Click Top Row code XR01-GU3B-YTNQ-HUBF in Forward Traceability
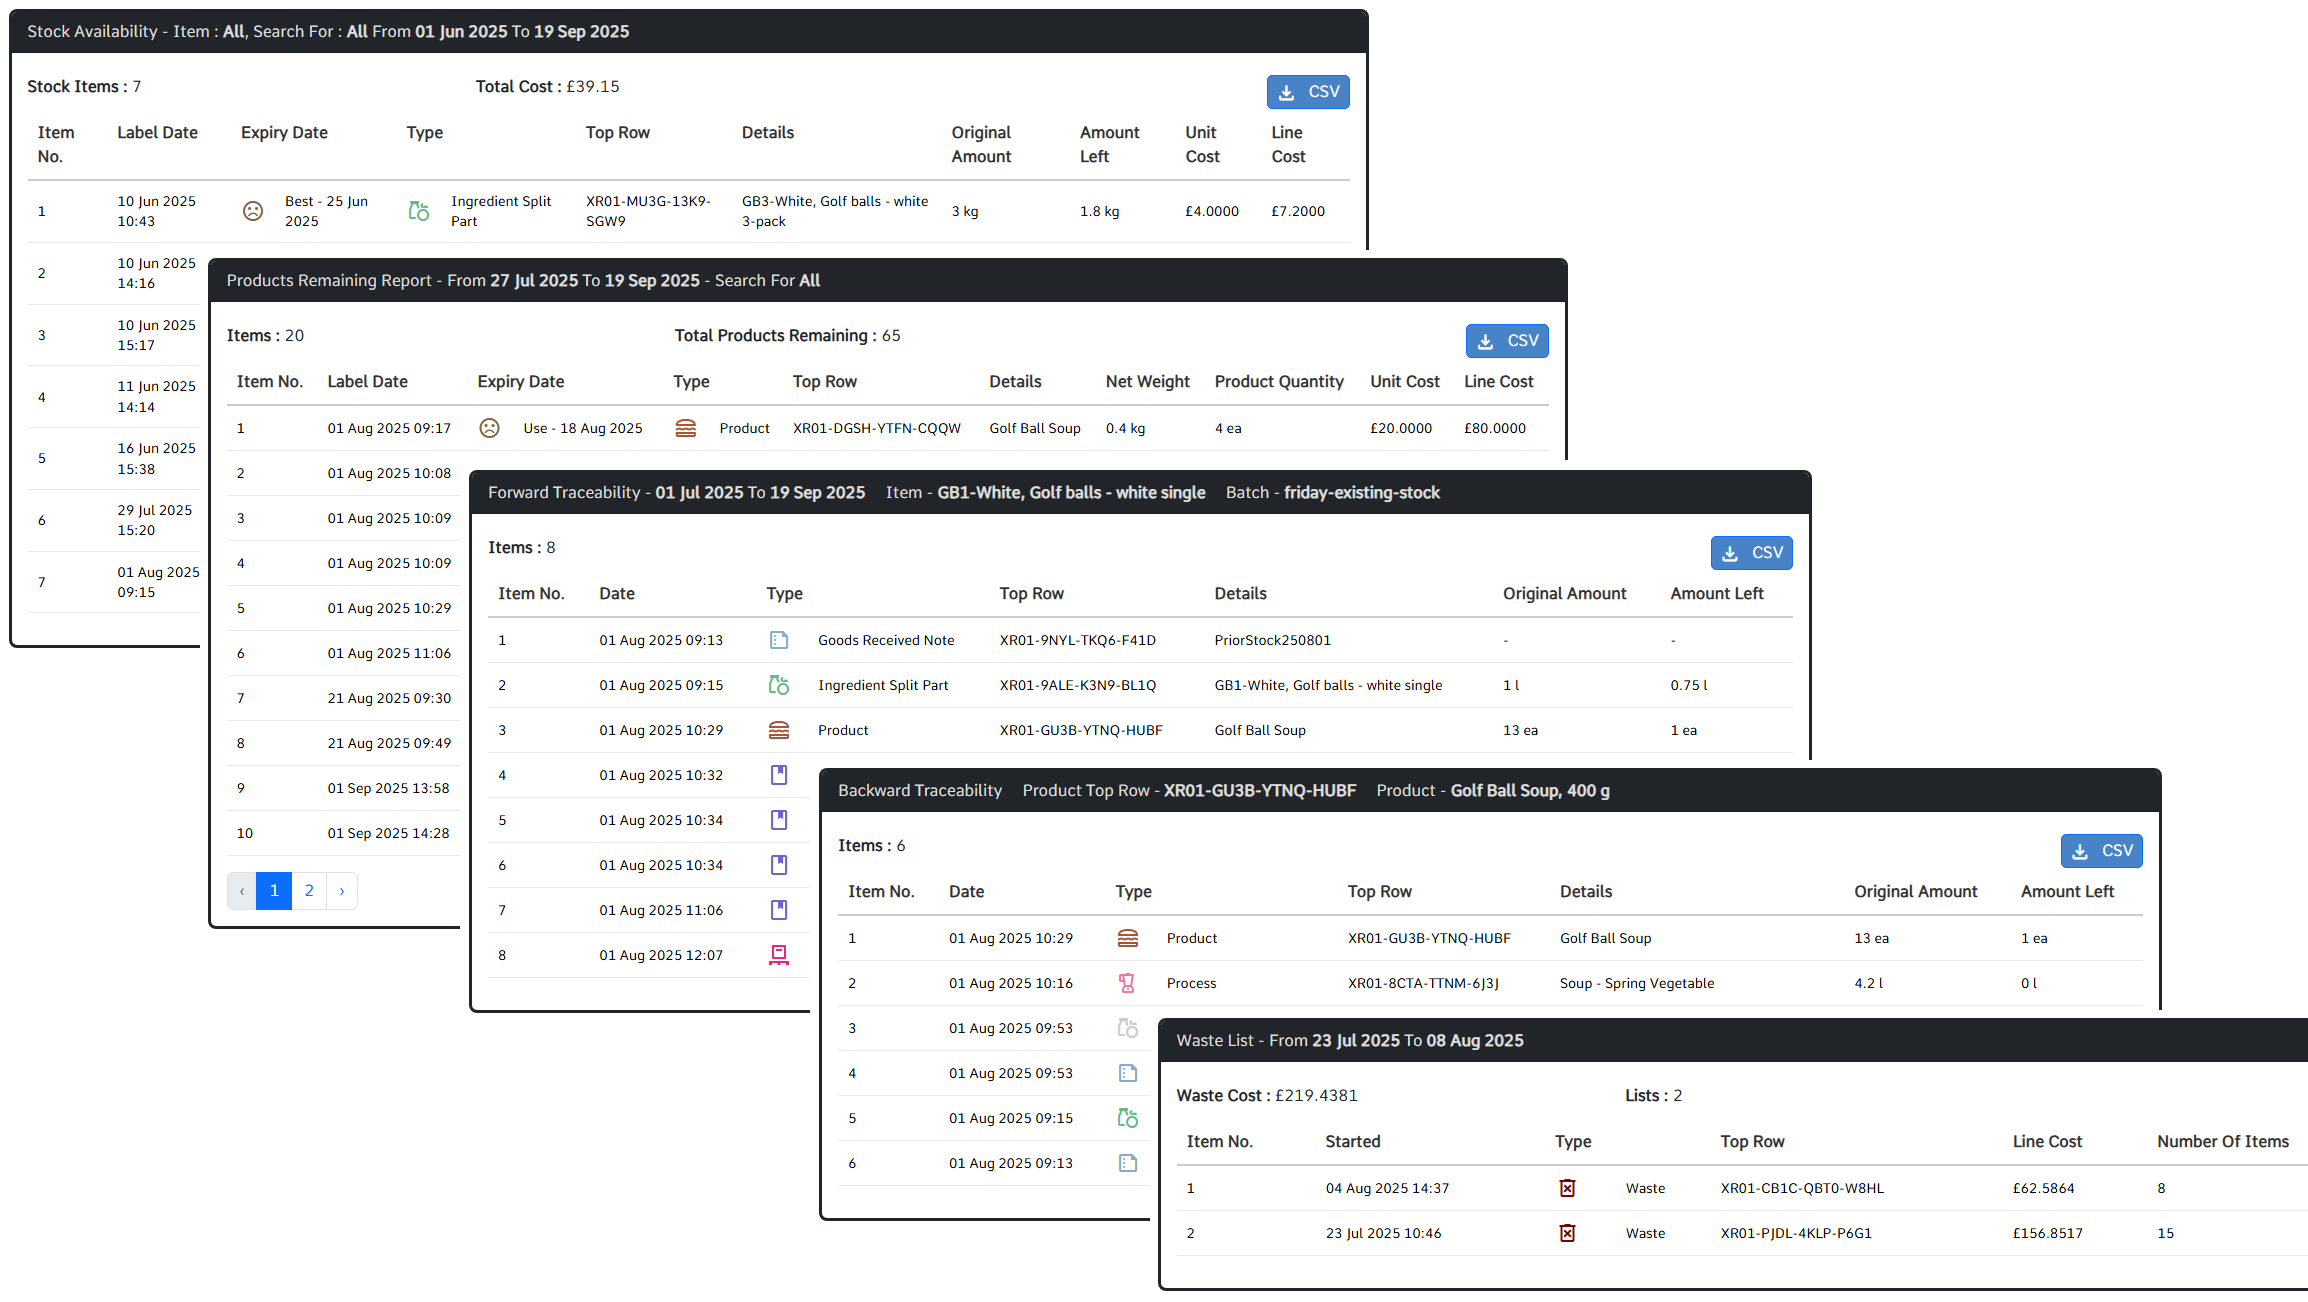2308x1302 pixels. click(1080, 730)
